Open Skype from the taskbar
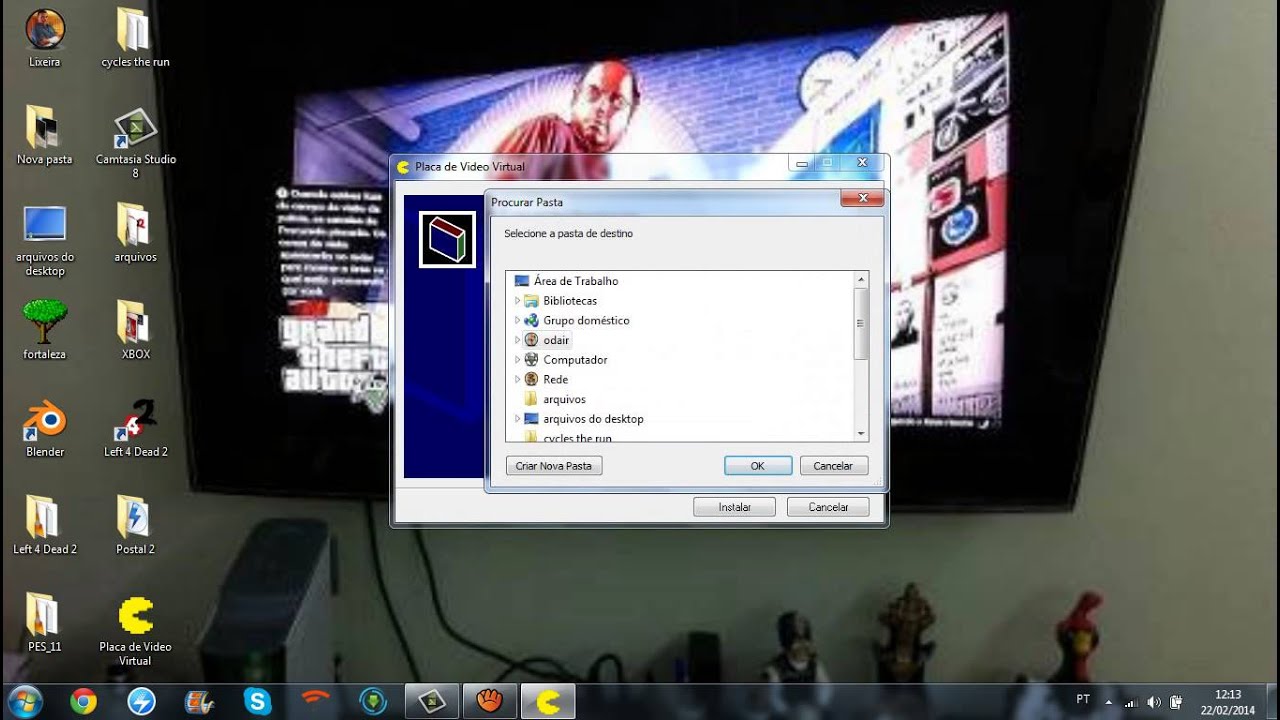This screenshot has height=720, width=1280. coord(258,701)
